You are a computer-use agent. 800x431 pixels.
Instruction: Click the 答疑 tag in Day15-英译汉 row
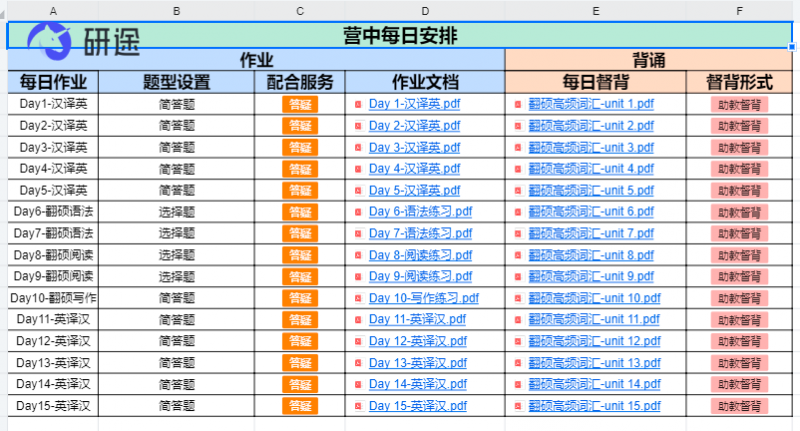click(300, 406)
